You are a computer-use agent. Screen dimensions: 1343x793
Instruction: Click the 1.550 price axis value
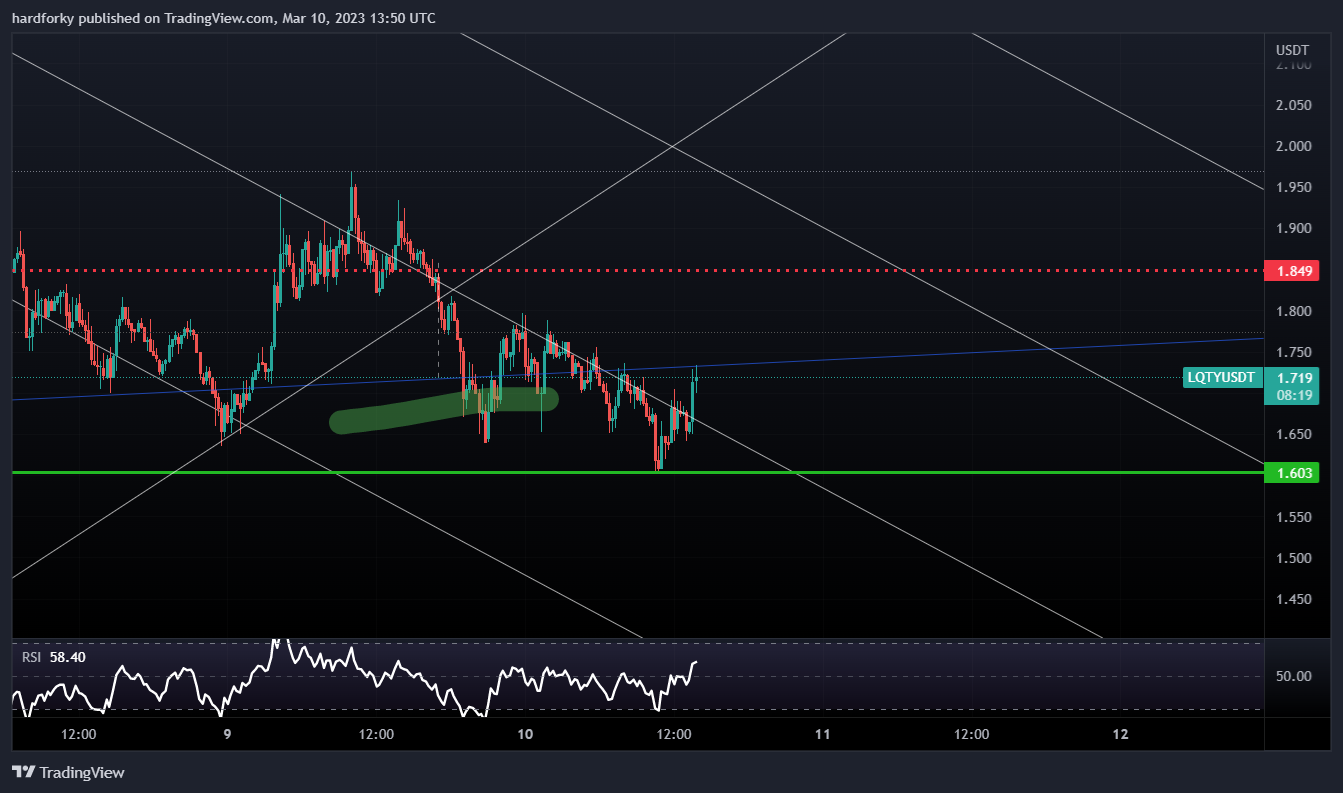[1293, 517]
